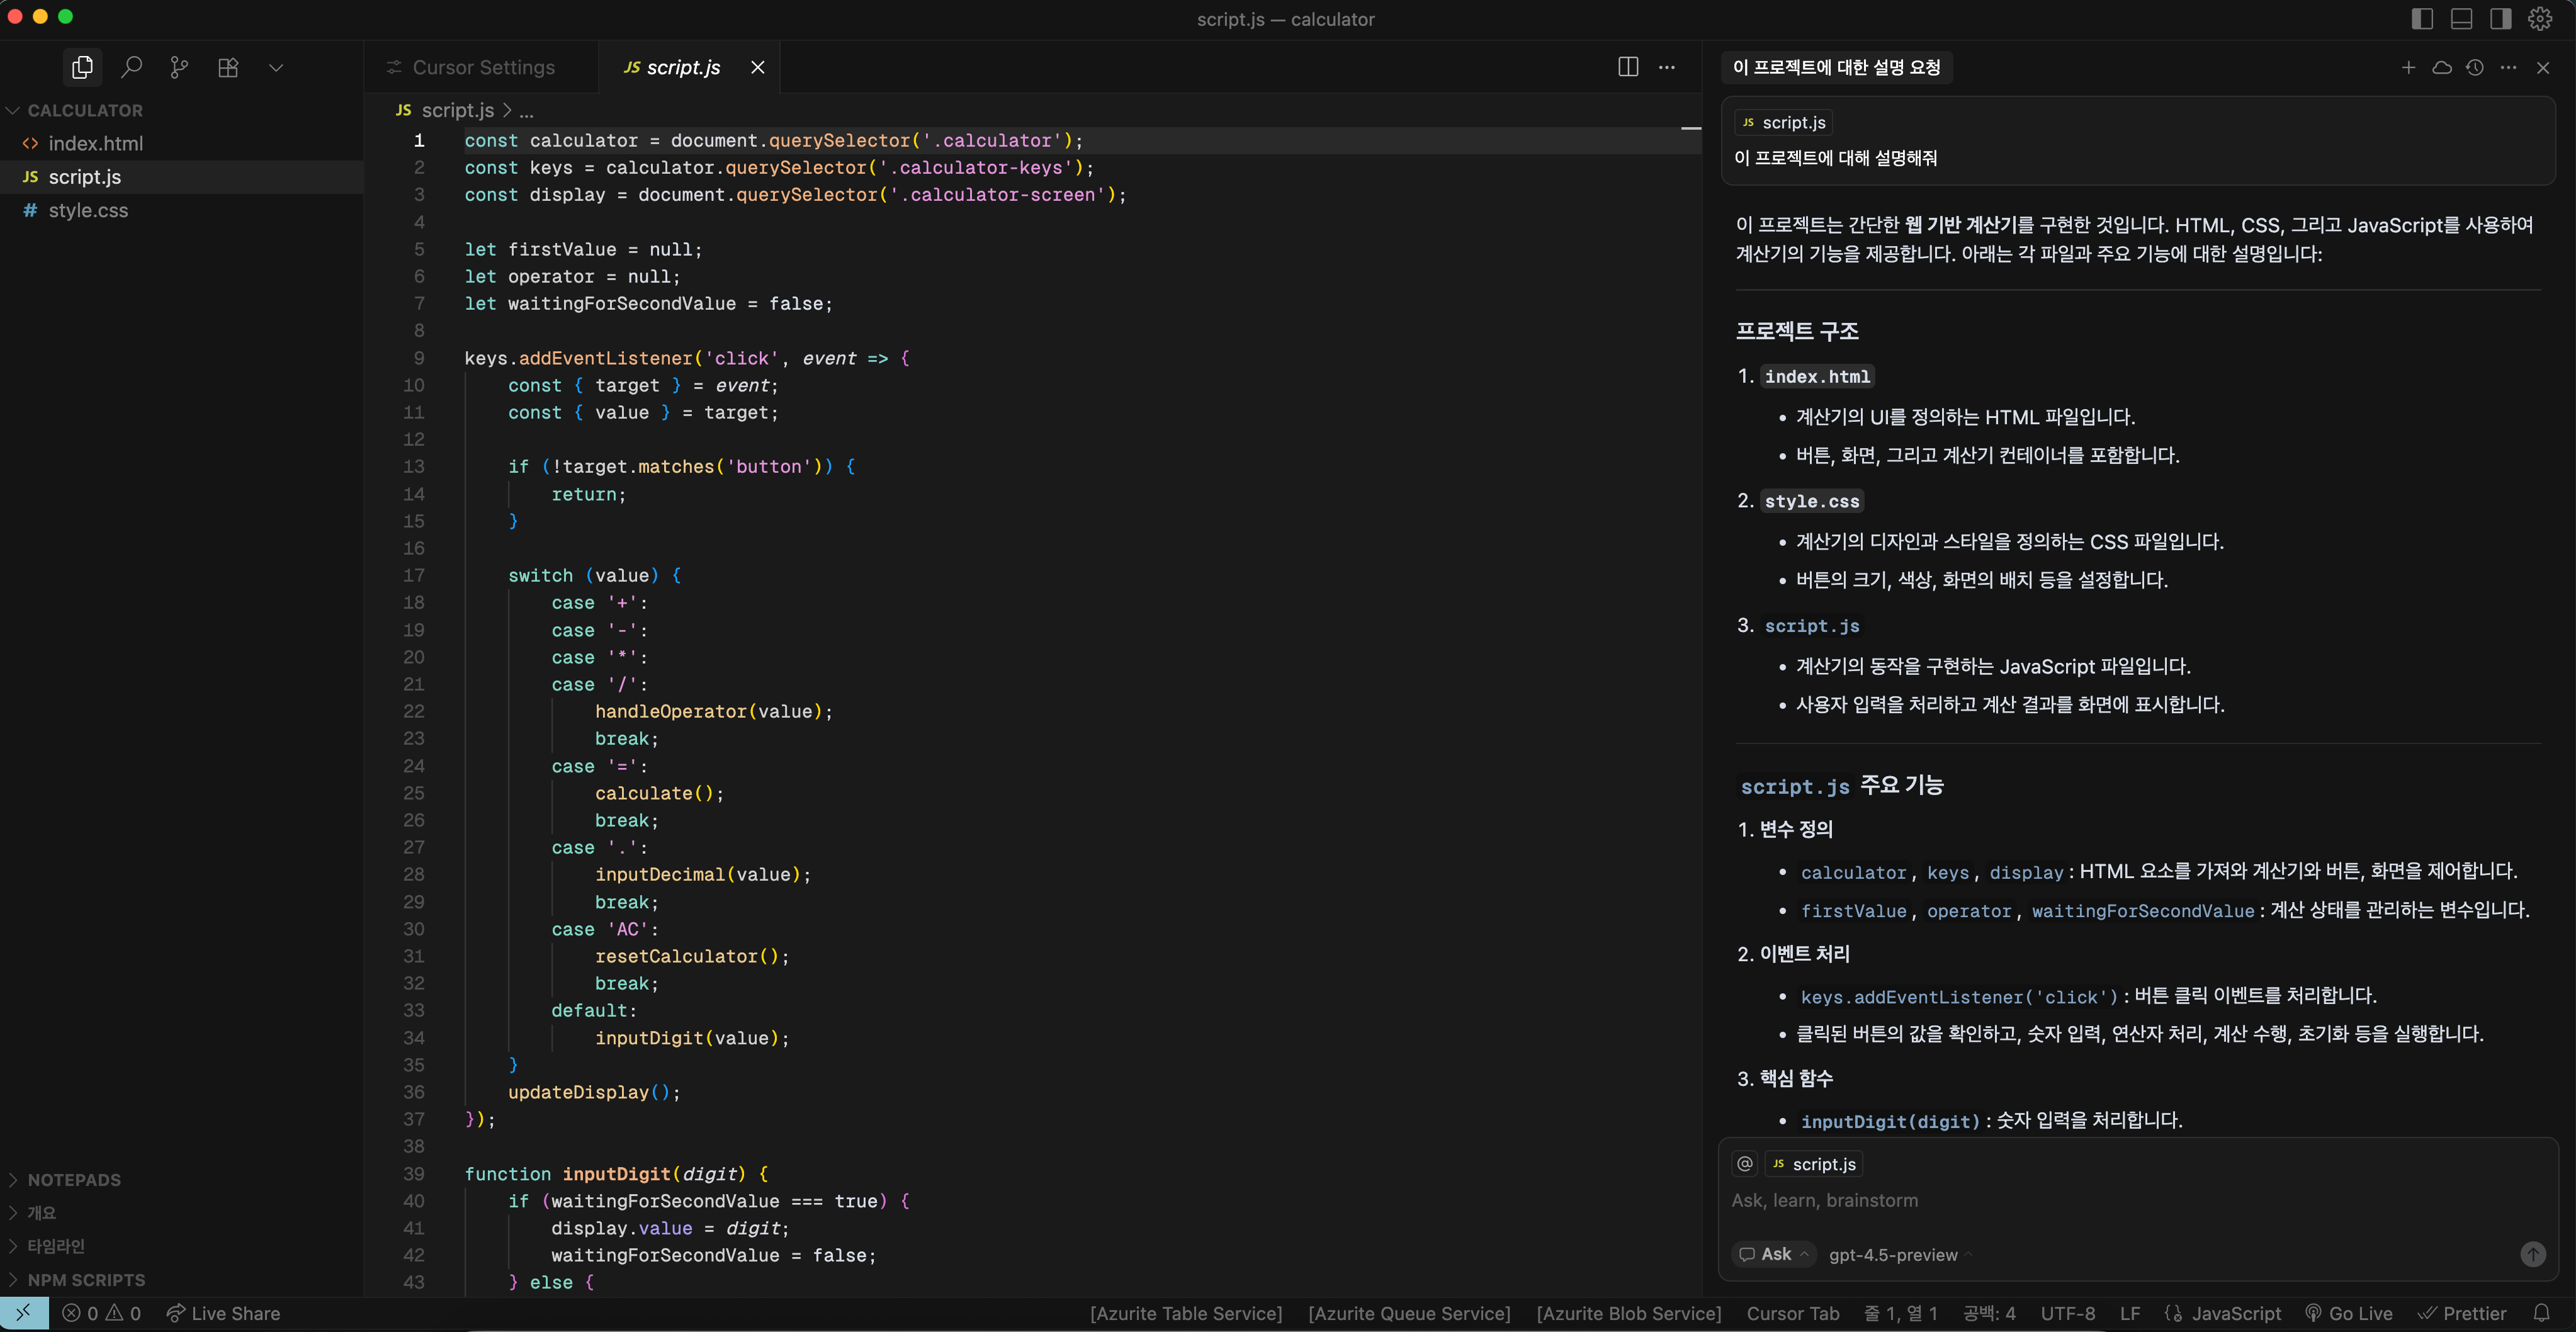Open index.html in the file explorer
Viewport: 2576px width, 1332px height.
point(95,143)
